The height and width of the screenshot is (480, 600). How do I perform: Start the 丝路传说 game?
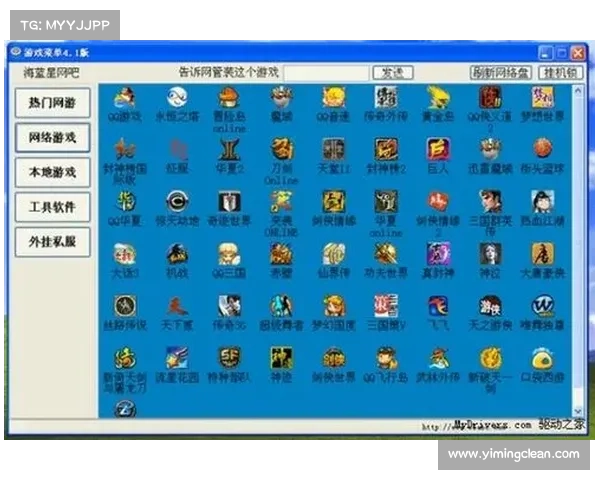tap(125, 306)
